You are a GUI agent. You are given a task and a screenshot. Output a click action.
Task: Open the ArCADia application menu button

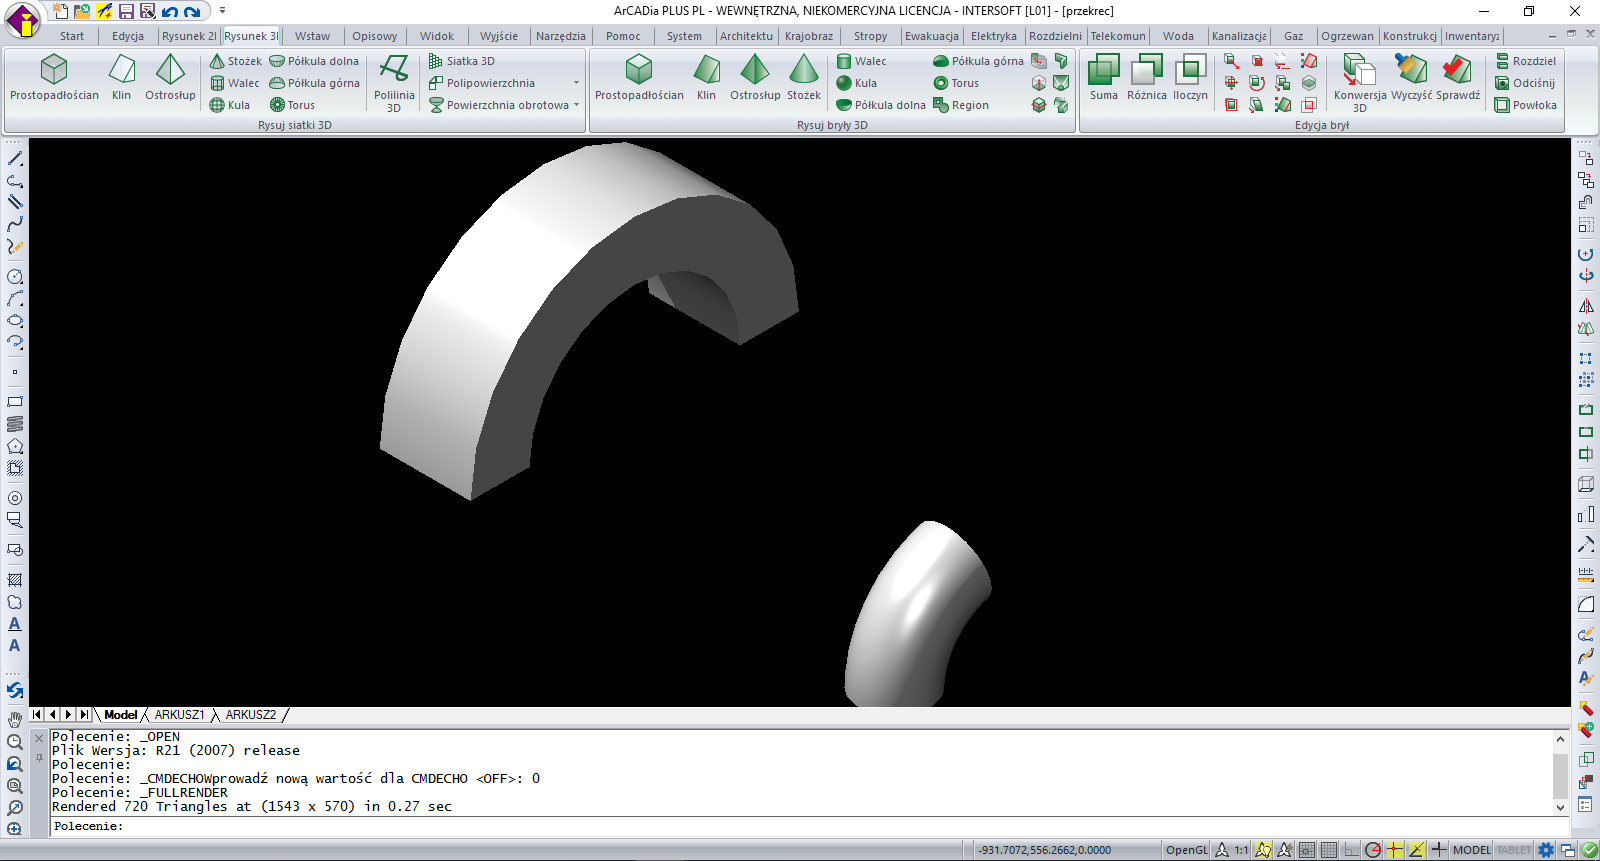click(x=23, y=19)
